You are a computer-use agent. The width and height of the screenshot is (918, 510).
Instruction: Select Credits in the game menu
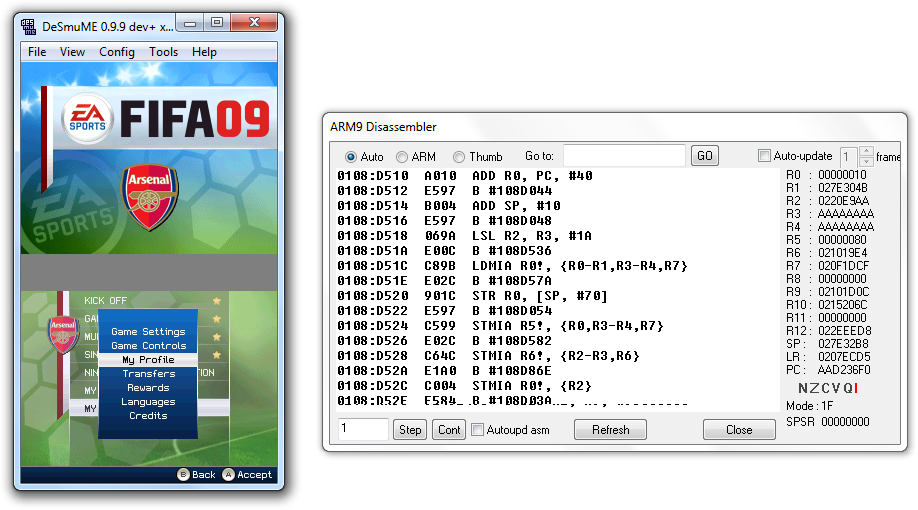pyautogui.click(x=148, y=416)
